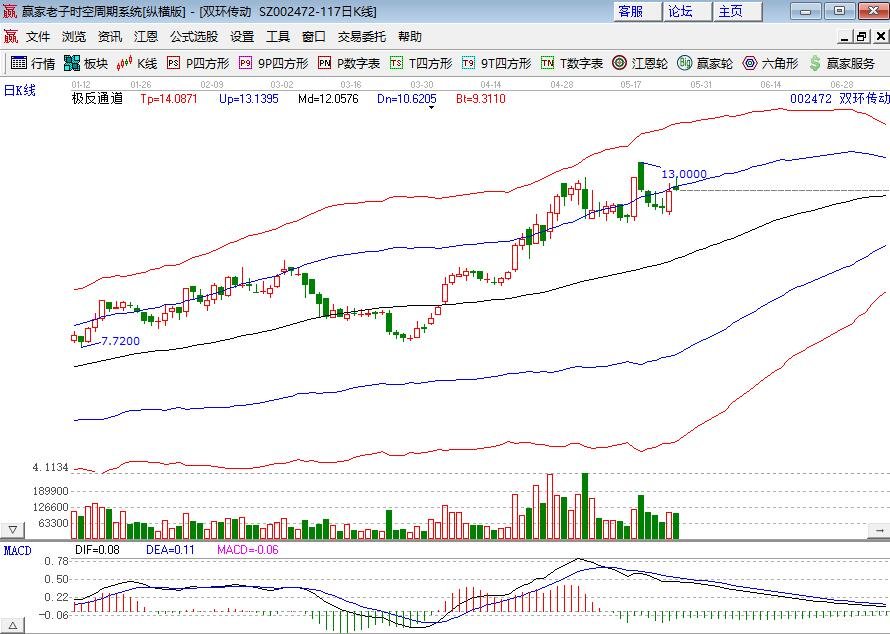Open the 浏览 menu
890x634 pixels.
click(74, 36)
